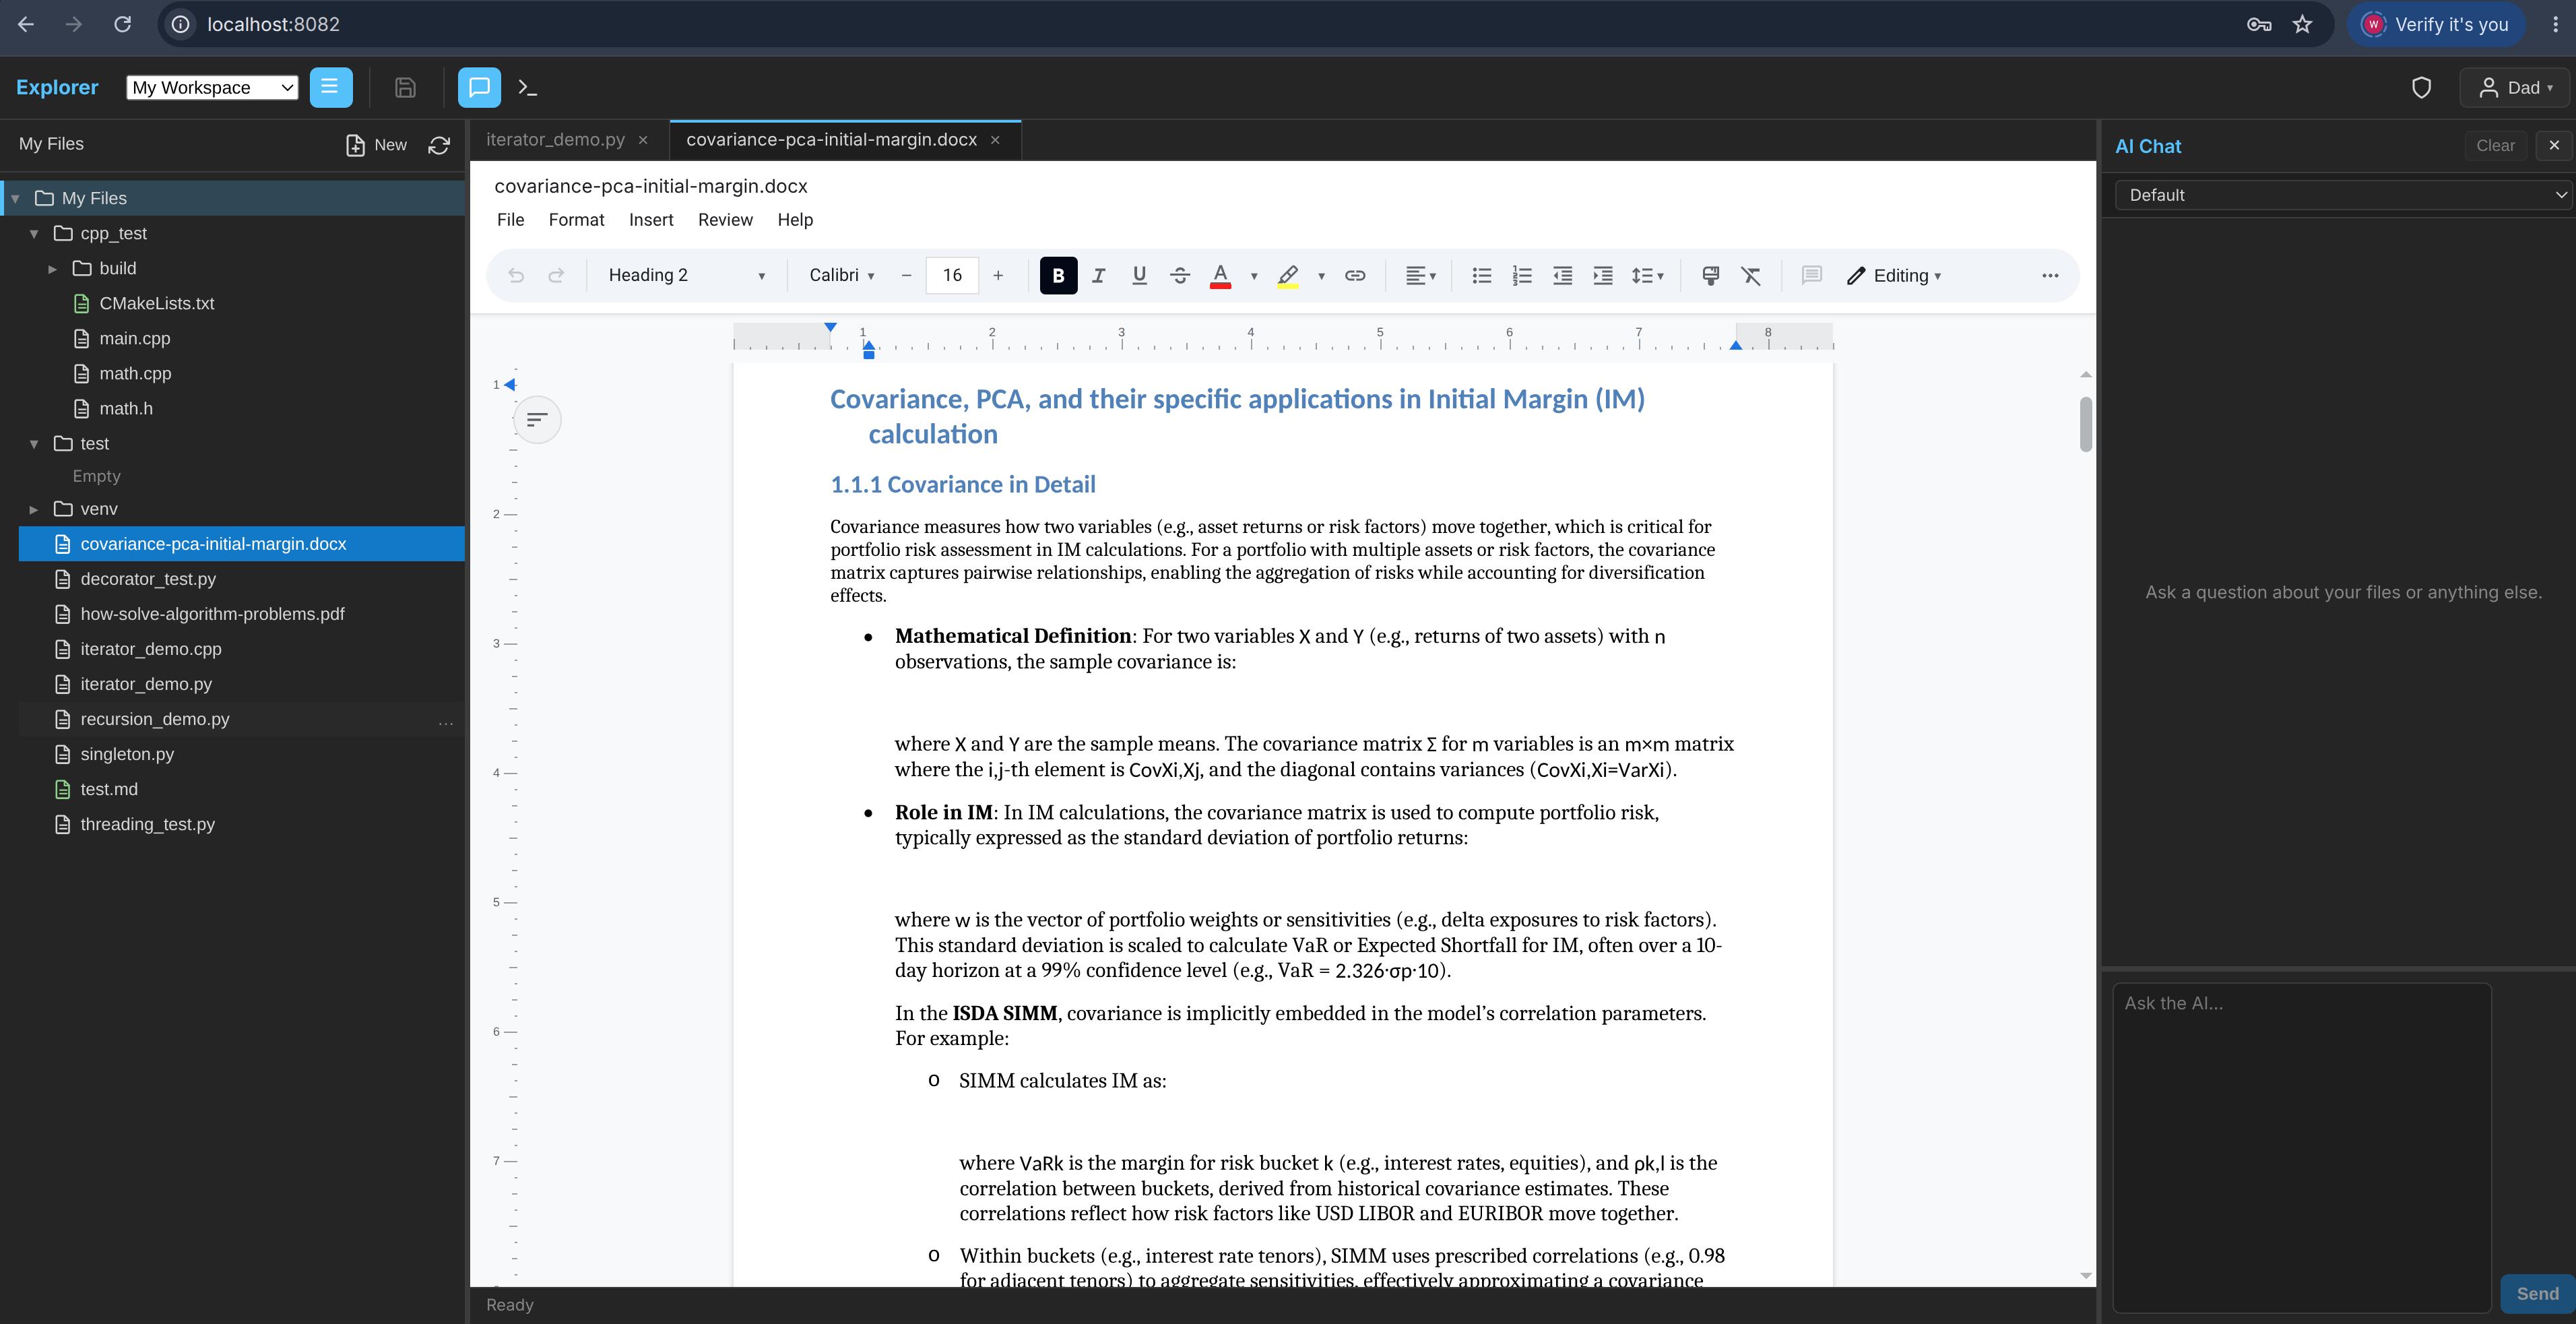Open the Default model dropdown in AI Chat
This screenshot has width=2576, height=1324.
tap(2343, 195)
